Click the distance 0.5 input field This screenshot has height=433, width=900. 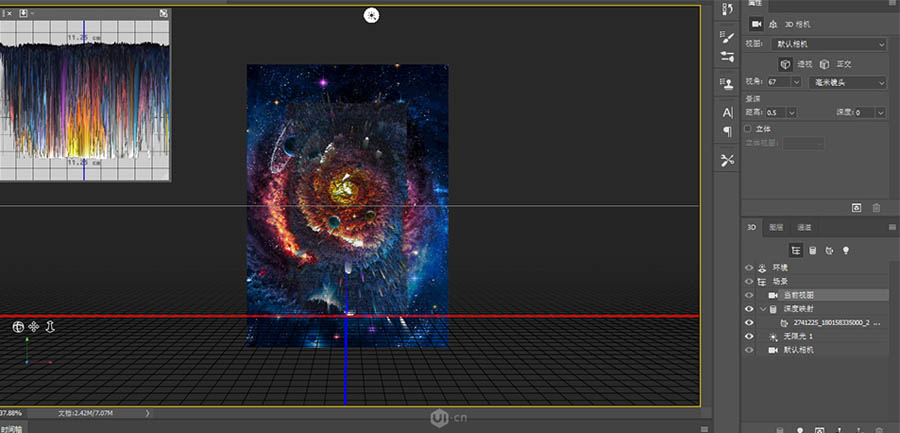click(x=776, y=113)
